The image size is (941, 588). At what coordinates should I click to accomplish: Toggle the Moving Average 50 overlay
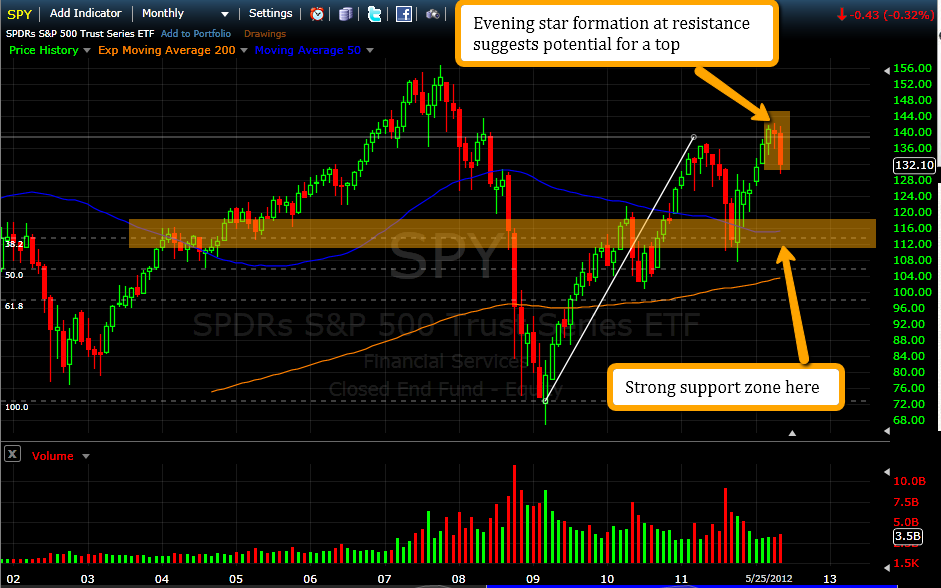click(306, 50)
